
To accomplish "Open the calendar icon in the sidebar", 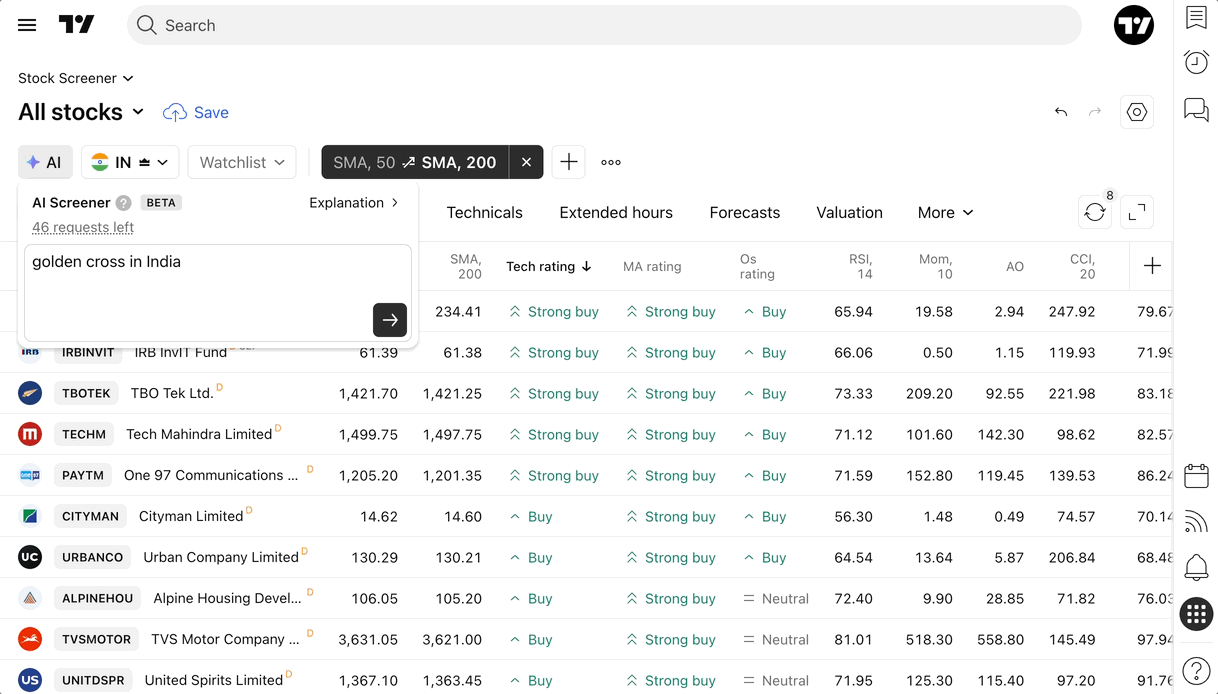I will (x=1196, y=475).
